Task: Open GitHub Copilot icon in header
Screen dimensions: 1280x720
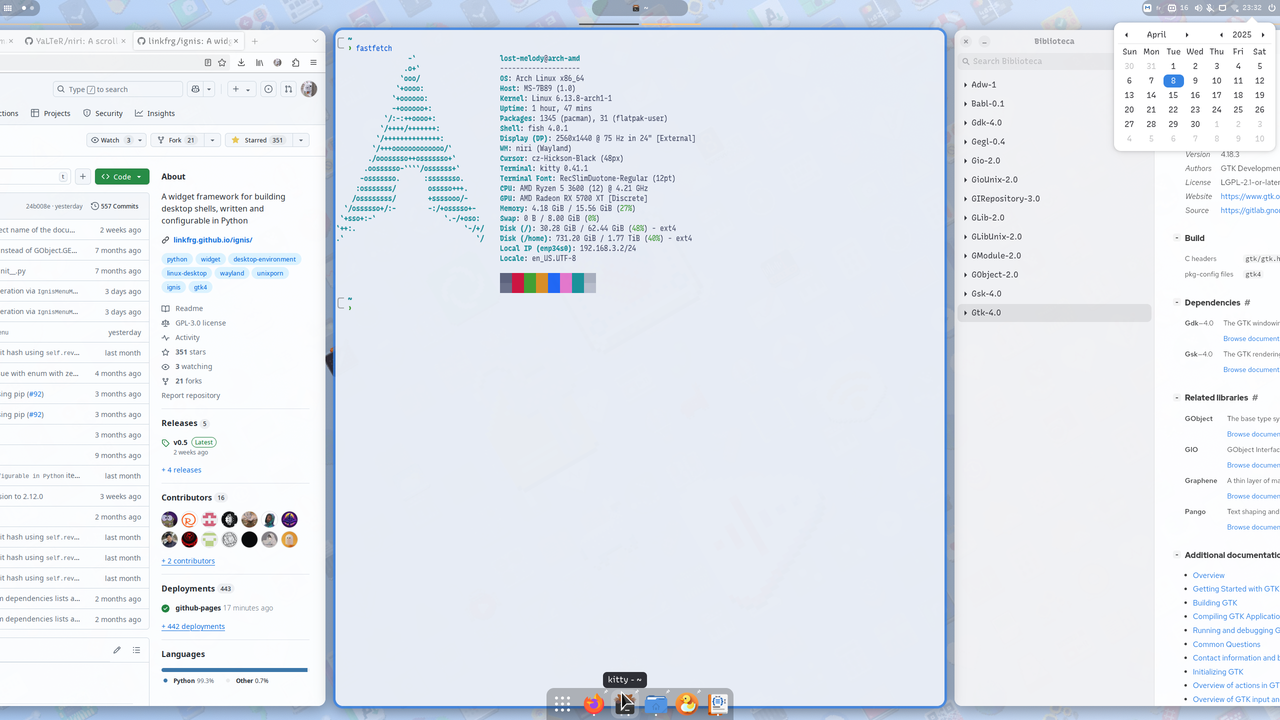Action: click(195, 89)
